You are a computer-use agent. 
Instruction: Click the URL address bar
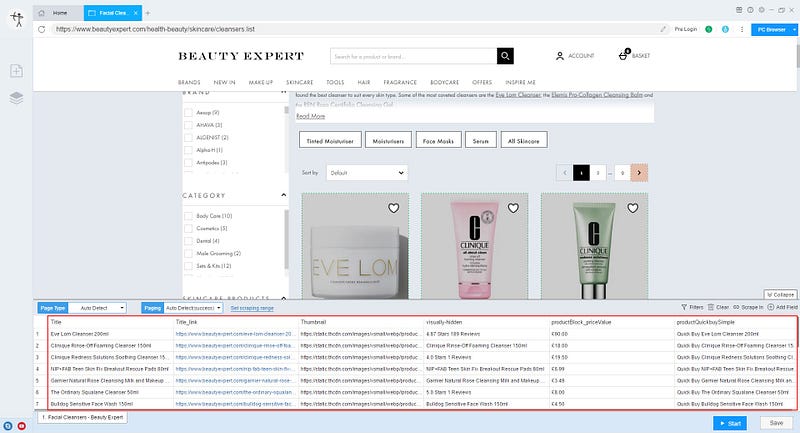tap(357, 30)
